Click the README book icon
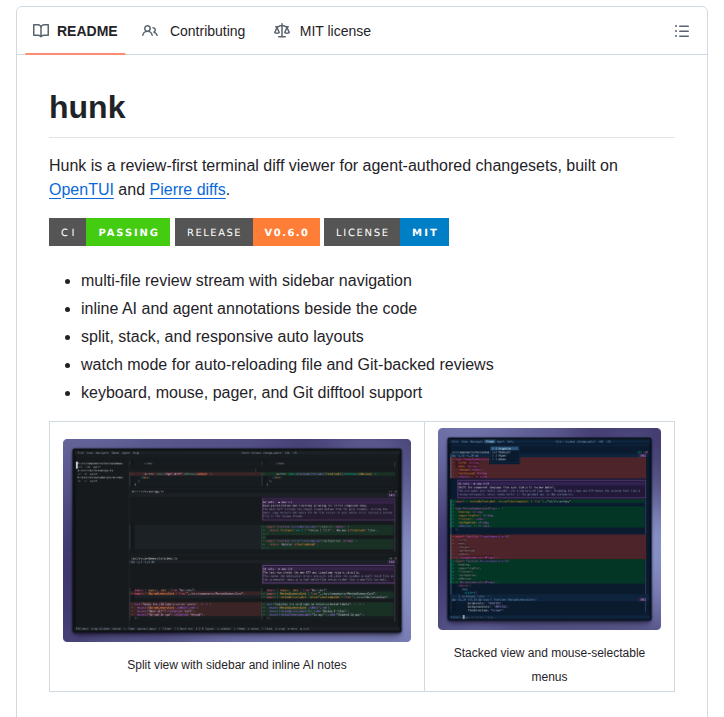The height and width of the screenshot is (717, 724). tap(41, 31)
